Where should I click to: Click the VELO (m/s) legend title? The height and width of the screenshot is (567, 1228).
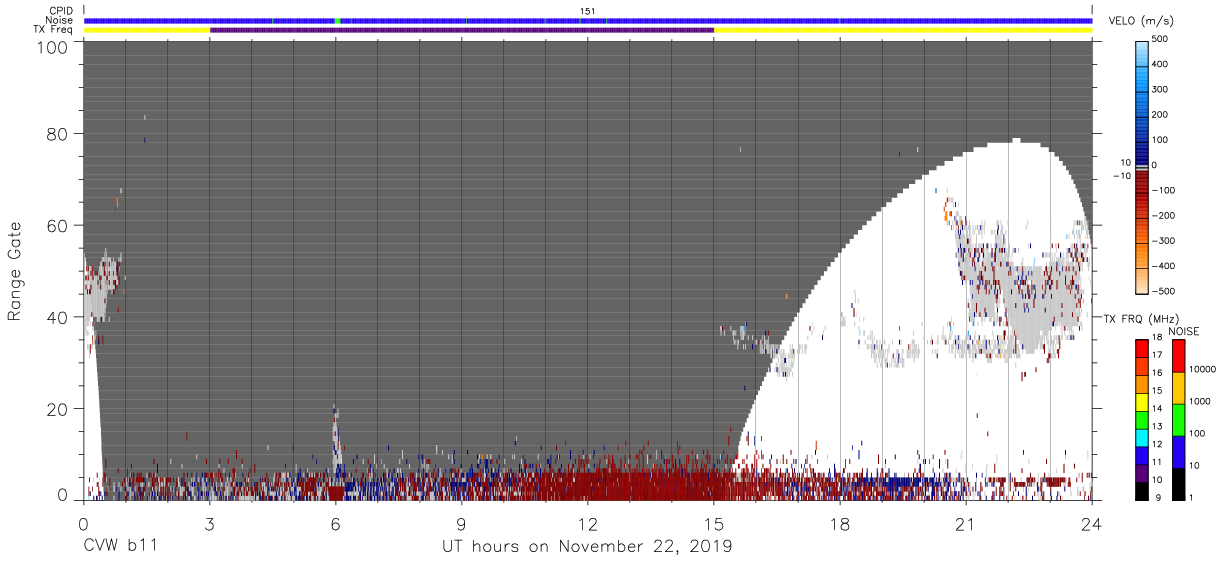point(1143,21)
